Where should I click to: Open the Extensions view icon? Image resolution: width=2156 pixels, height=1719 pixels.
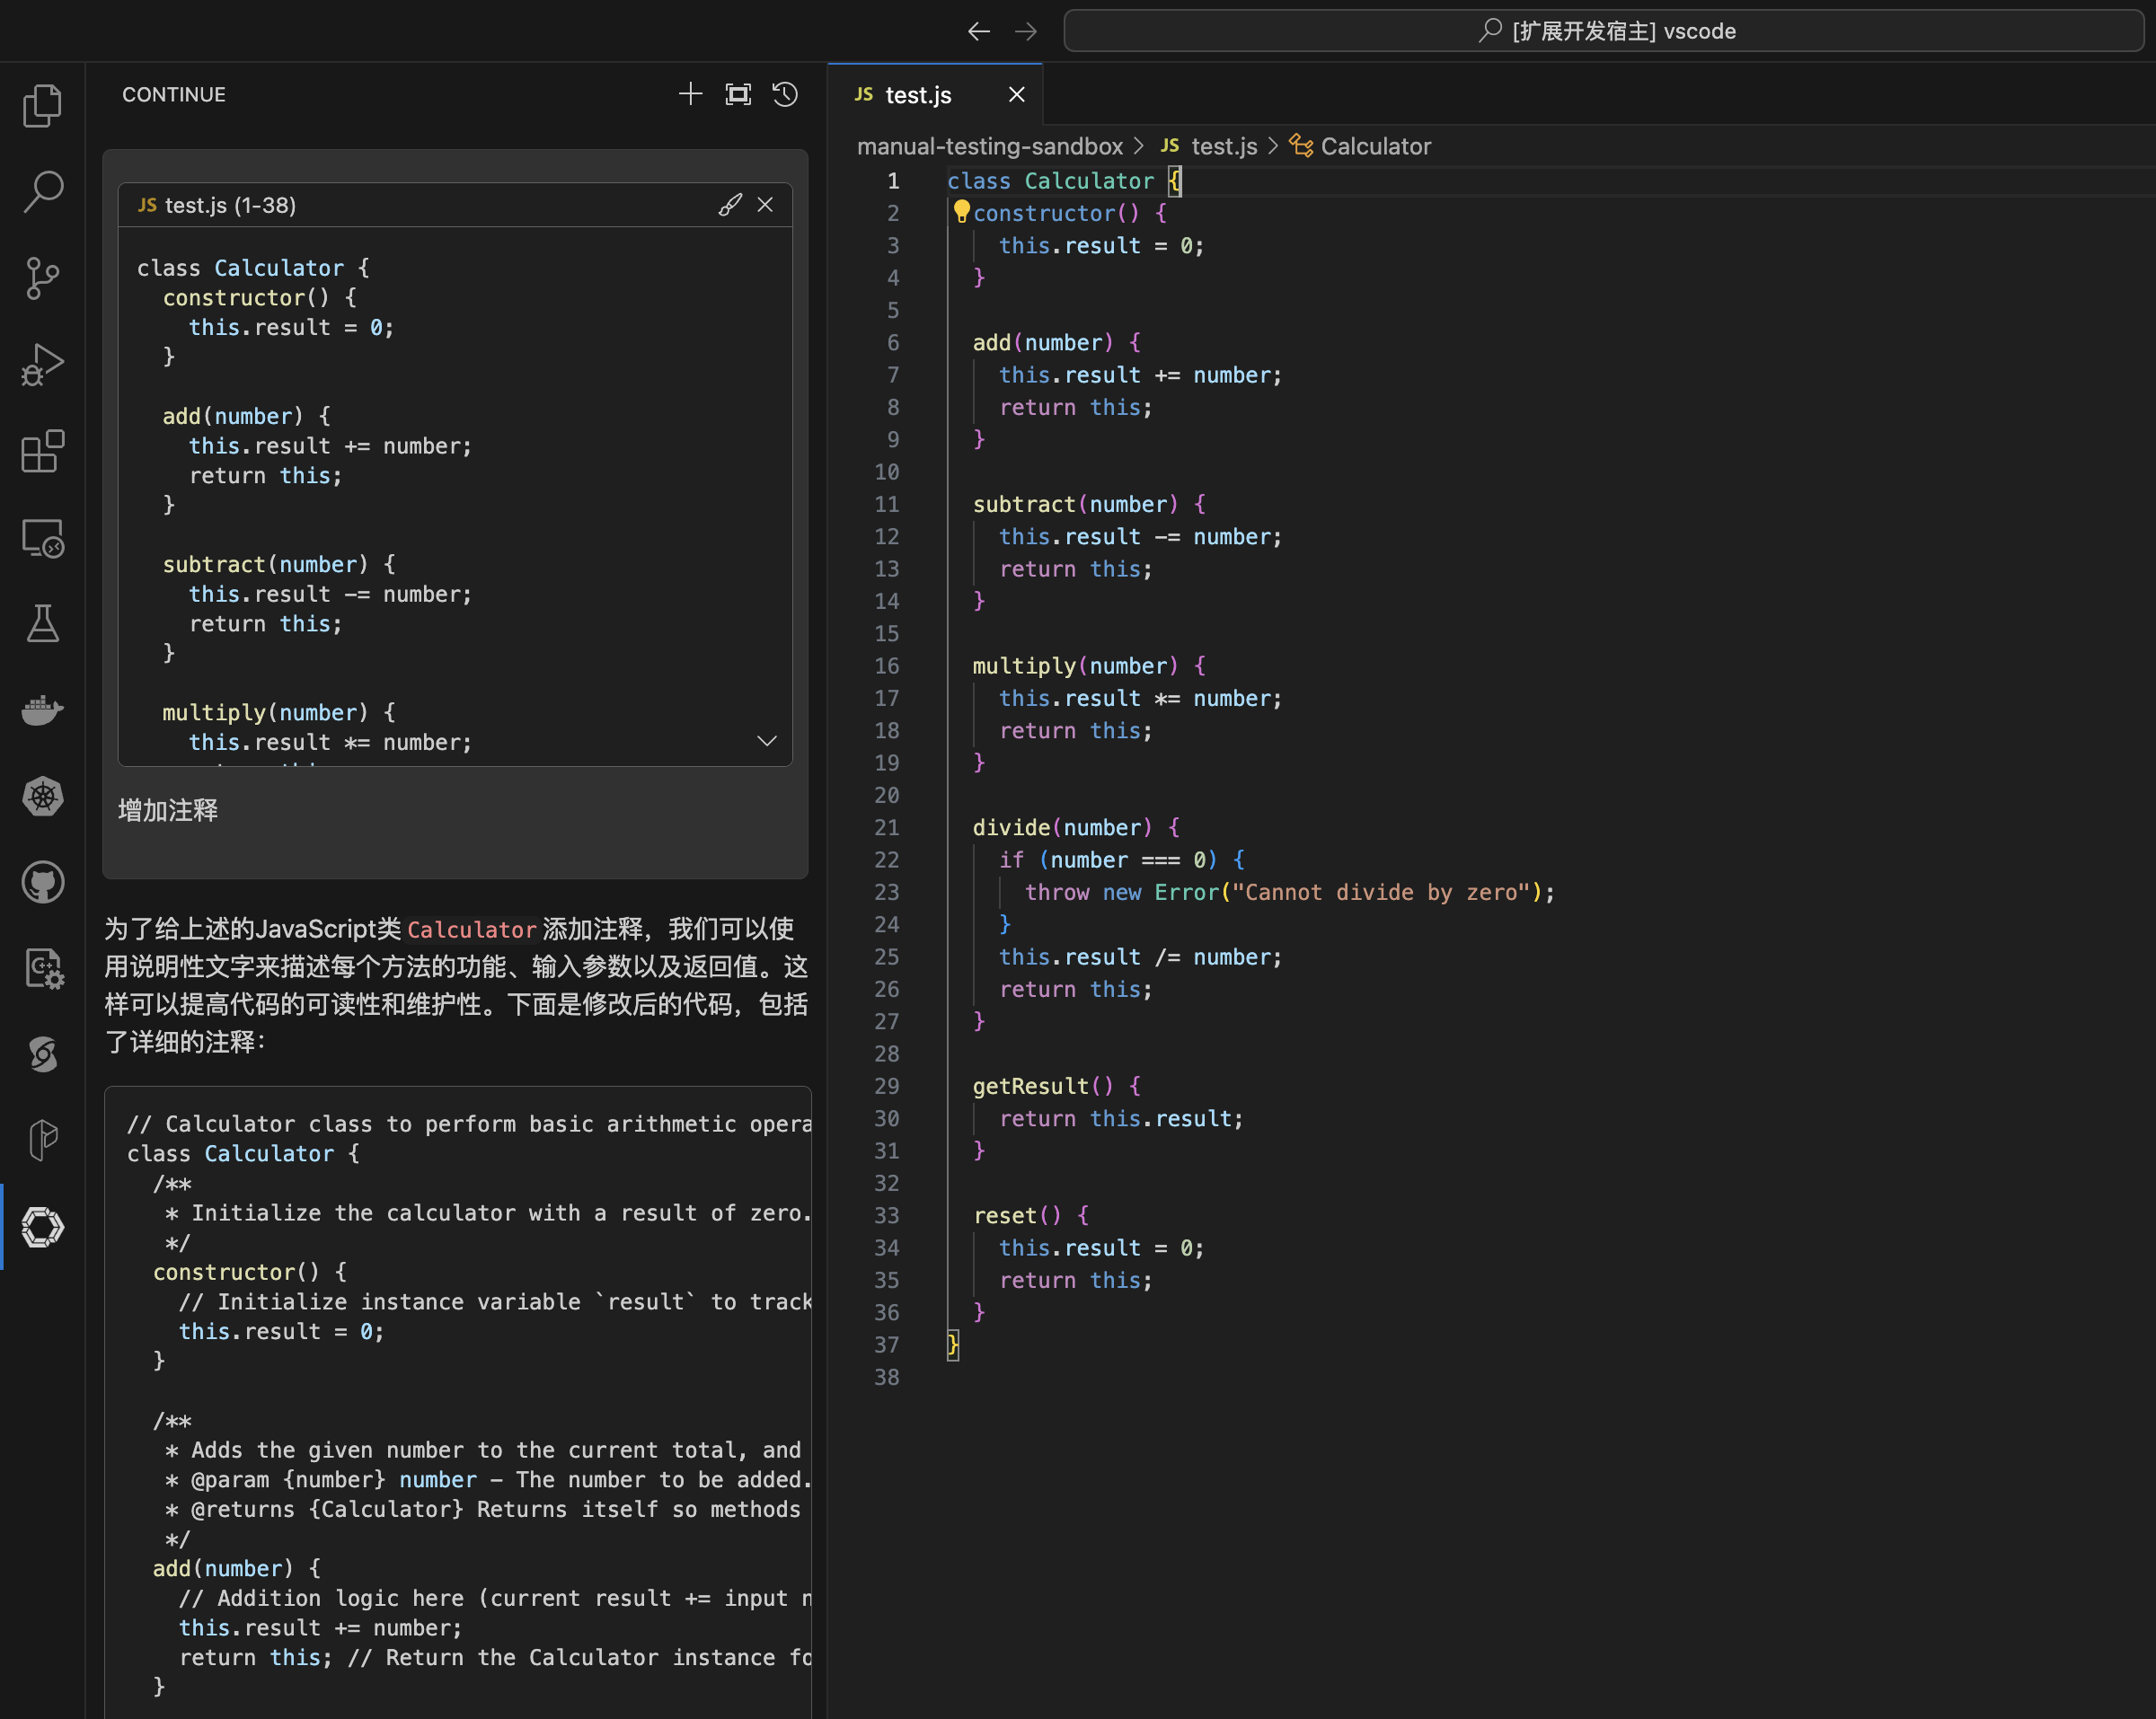click(x=42, y=452)
